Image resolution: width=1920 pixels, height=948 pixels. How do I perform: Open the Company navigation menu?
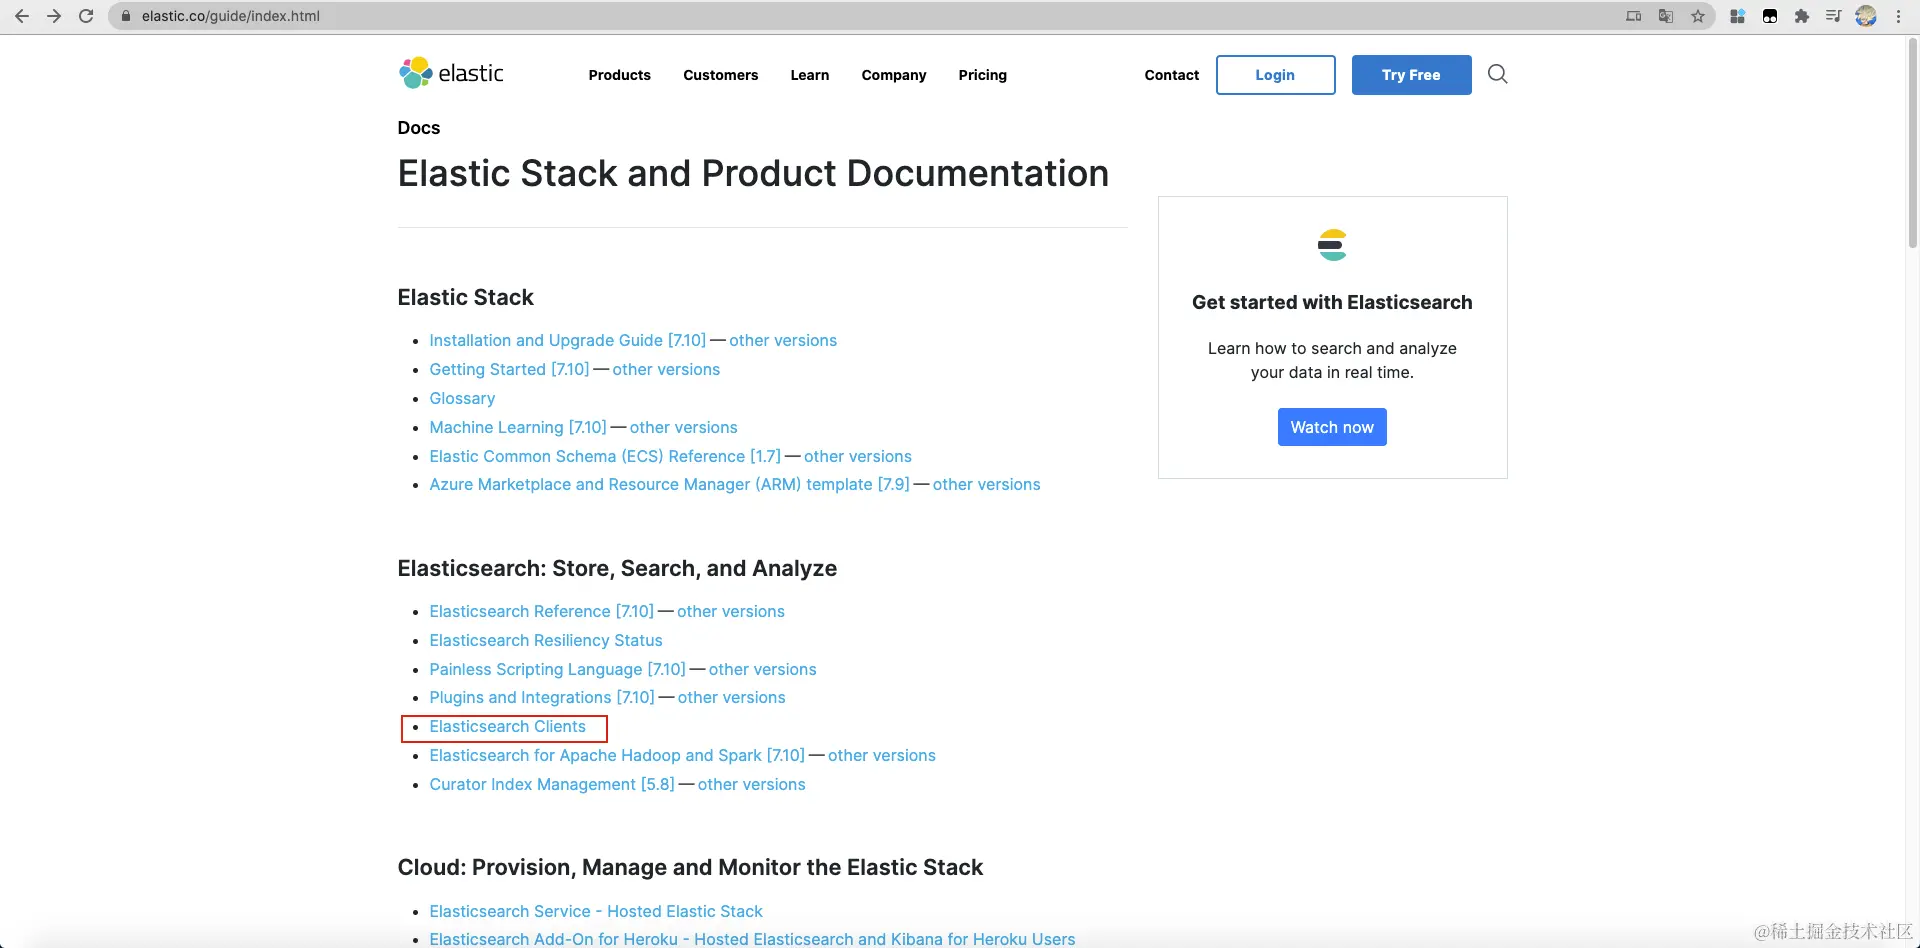point(893,75)
